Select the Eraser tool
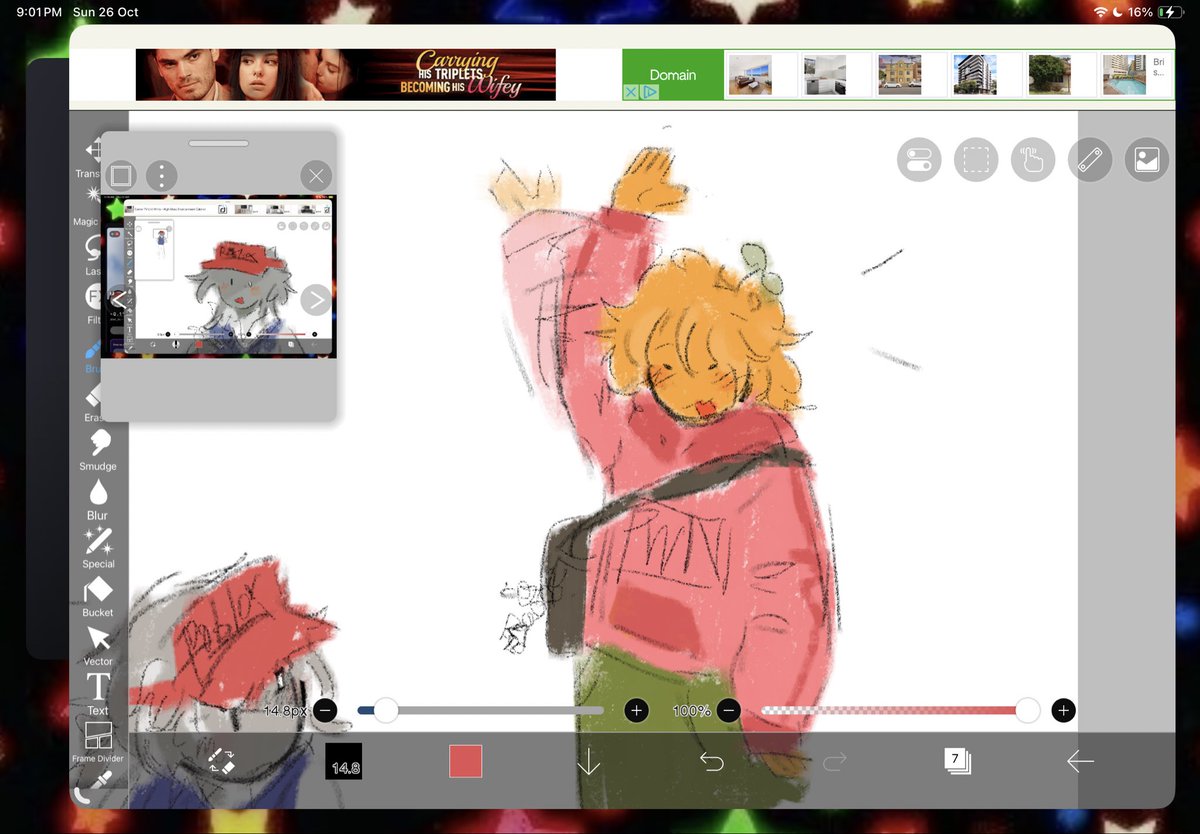This screenshot has height=834, width=1200. [94, 405]
